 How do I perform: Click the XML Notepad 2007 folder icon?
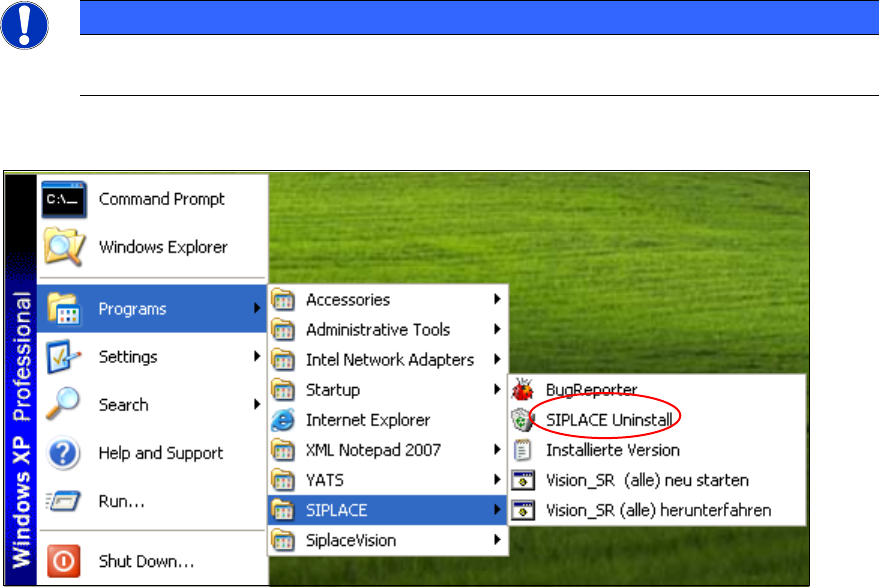pos(283,450)
